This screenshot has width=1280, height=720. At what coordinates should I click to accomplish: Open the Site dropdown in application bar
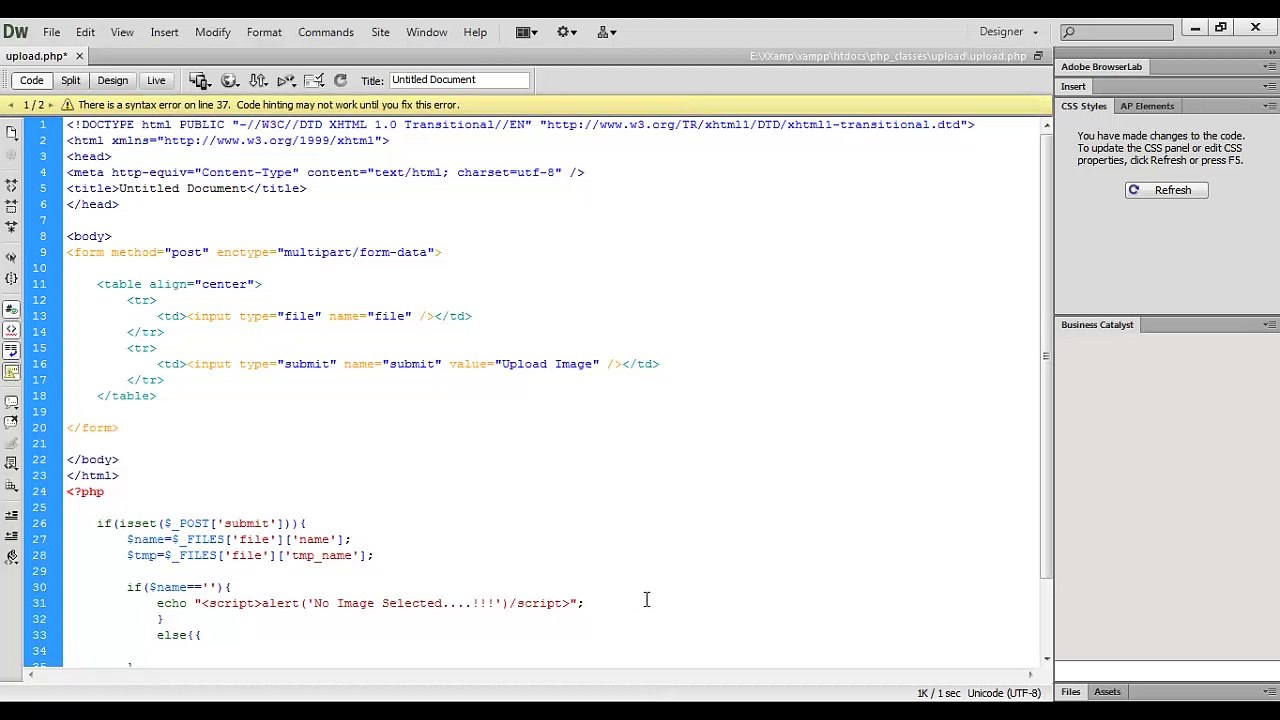coord(607,32)
